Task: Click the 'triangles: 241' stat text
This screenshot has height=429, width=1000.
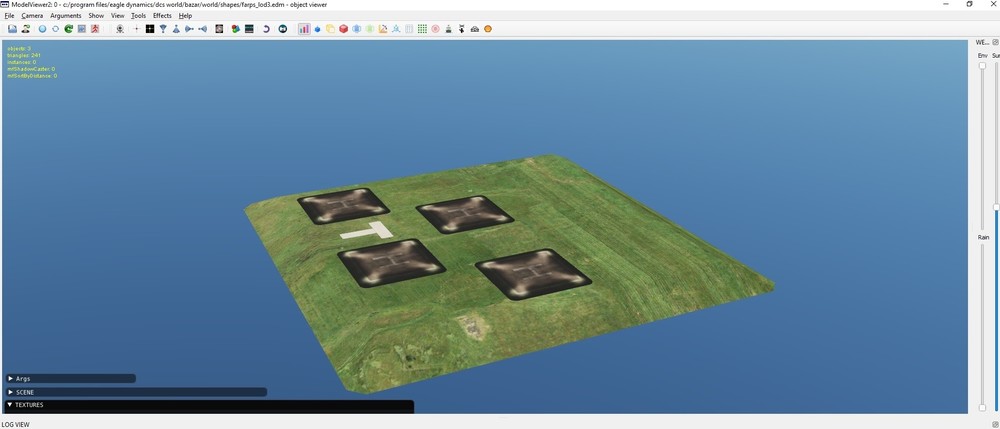Action: tap(24, 55)
